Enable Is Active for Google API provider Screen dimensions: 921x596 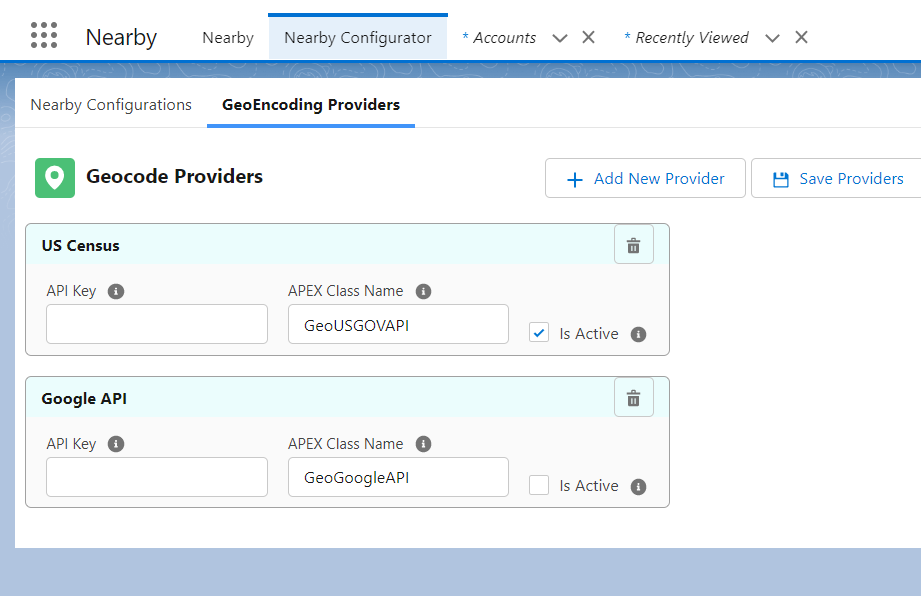539,485
